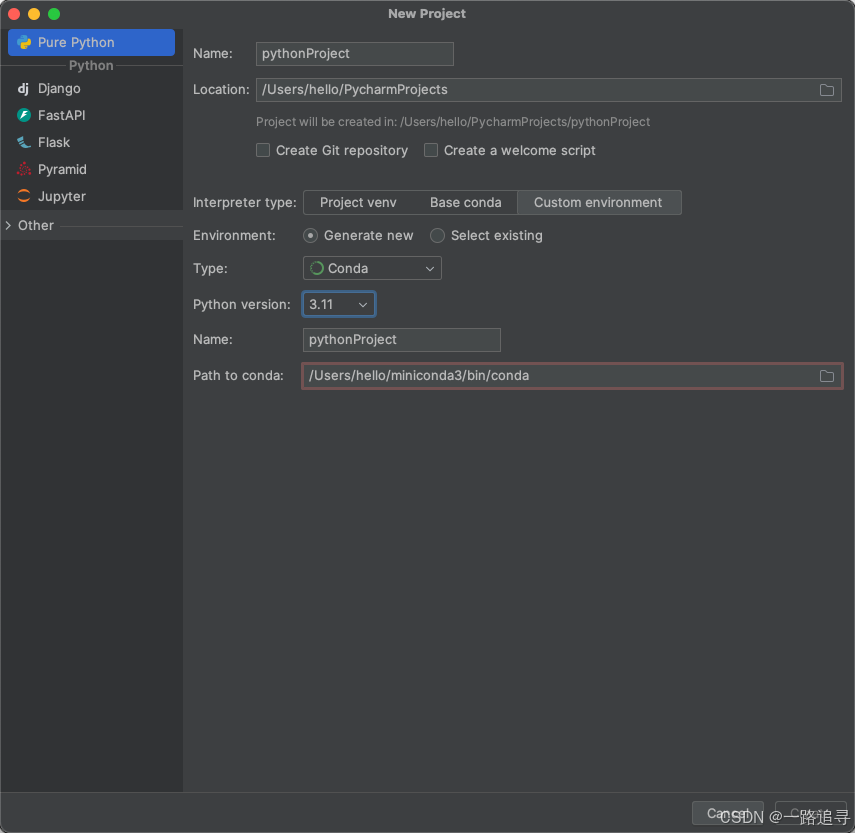The width and height of the screenshot is (855, 833).
Task: Enable Create Git repository checkbox
Action: [x=263, y=150]
